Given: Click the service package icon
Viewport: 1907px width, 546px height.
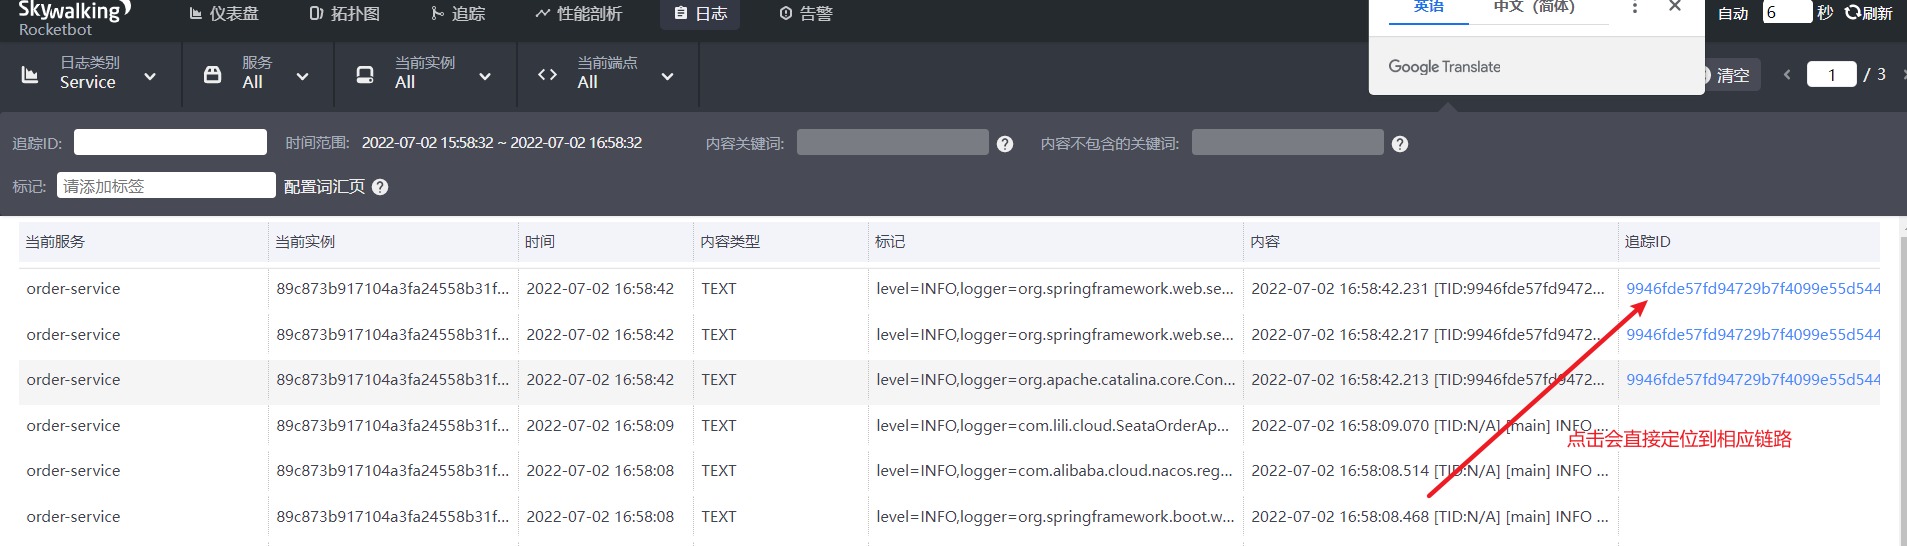Looking at the screenshot, I should (x=212, y=75).
